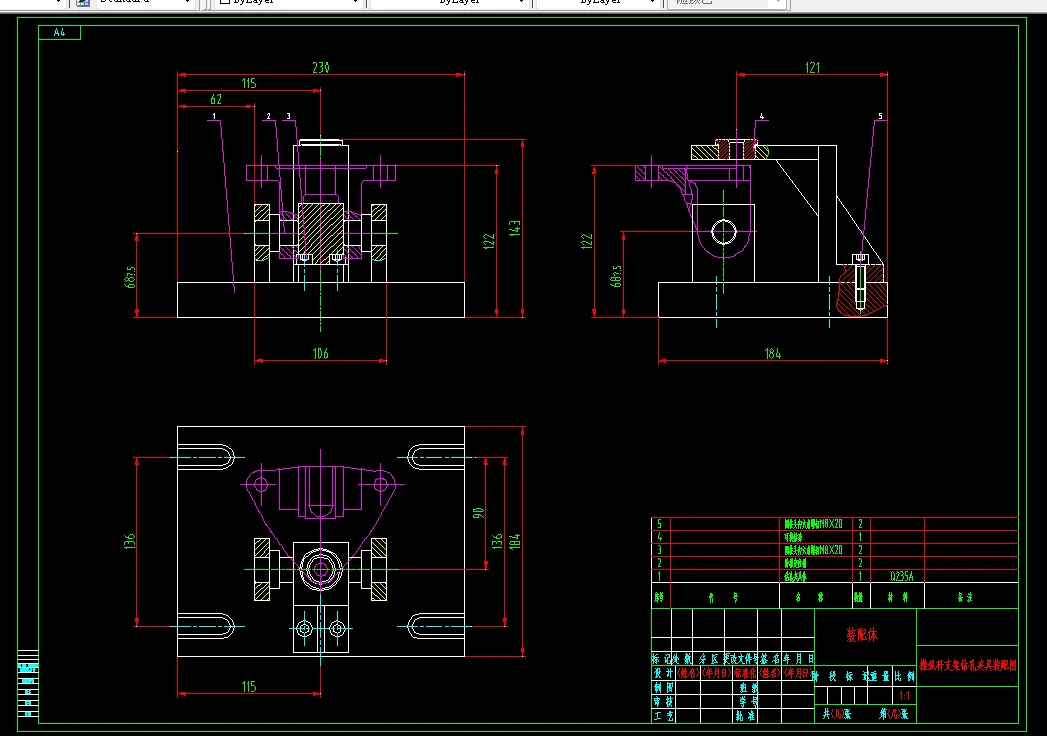
Task: Select the red 装配体 title text
Action: point(861,634)
